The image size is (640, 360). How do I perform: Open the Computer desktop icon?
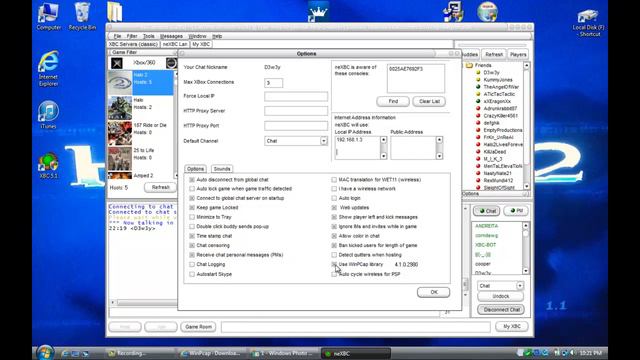(49, 16)
